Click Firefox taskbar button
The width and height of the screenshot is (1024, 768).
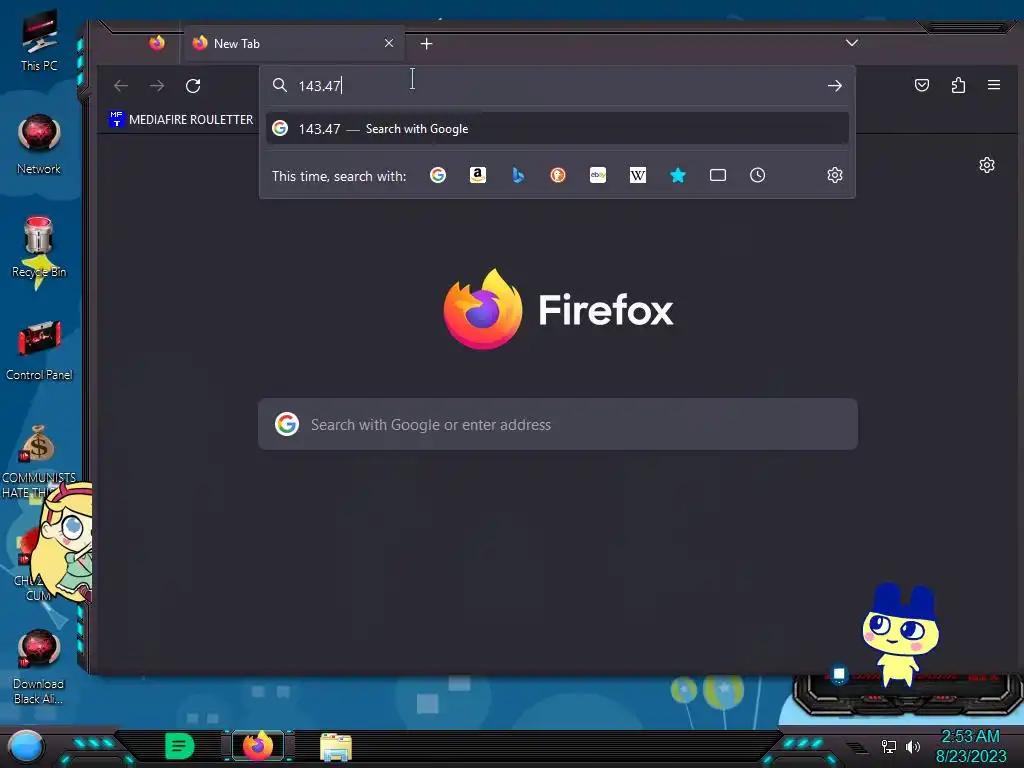tap(258, 746)
